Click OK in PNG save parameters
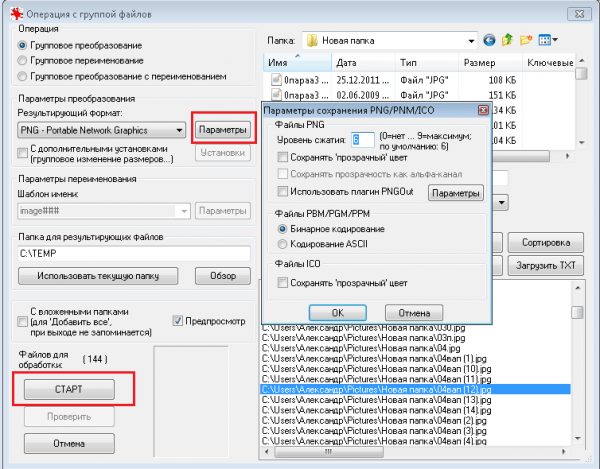600x469 pixels. (x=336, y=312)
